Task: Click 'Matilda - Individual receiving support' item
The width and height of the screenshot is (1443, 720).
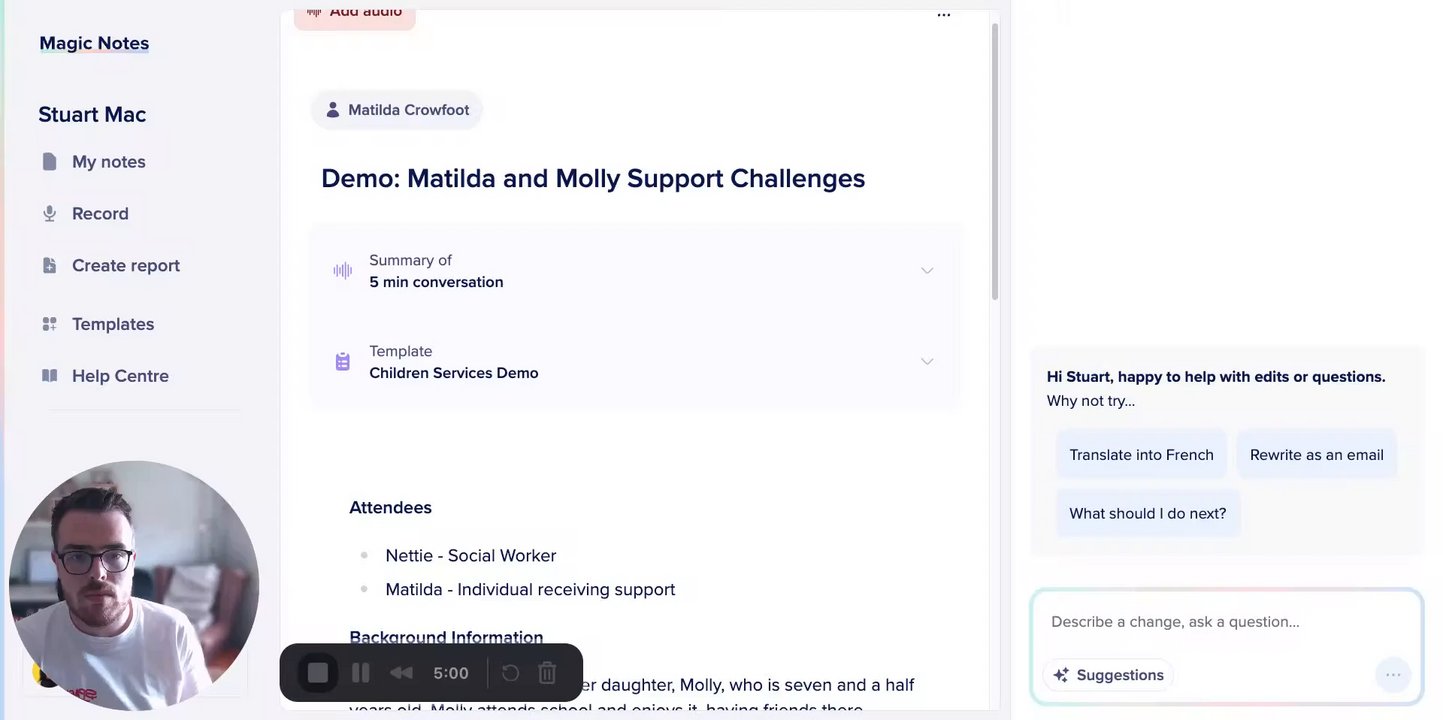Action: 530,590
